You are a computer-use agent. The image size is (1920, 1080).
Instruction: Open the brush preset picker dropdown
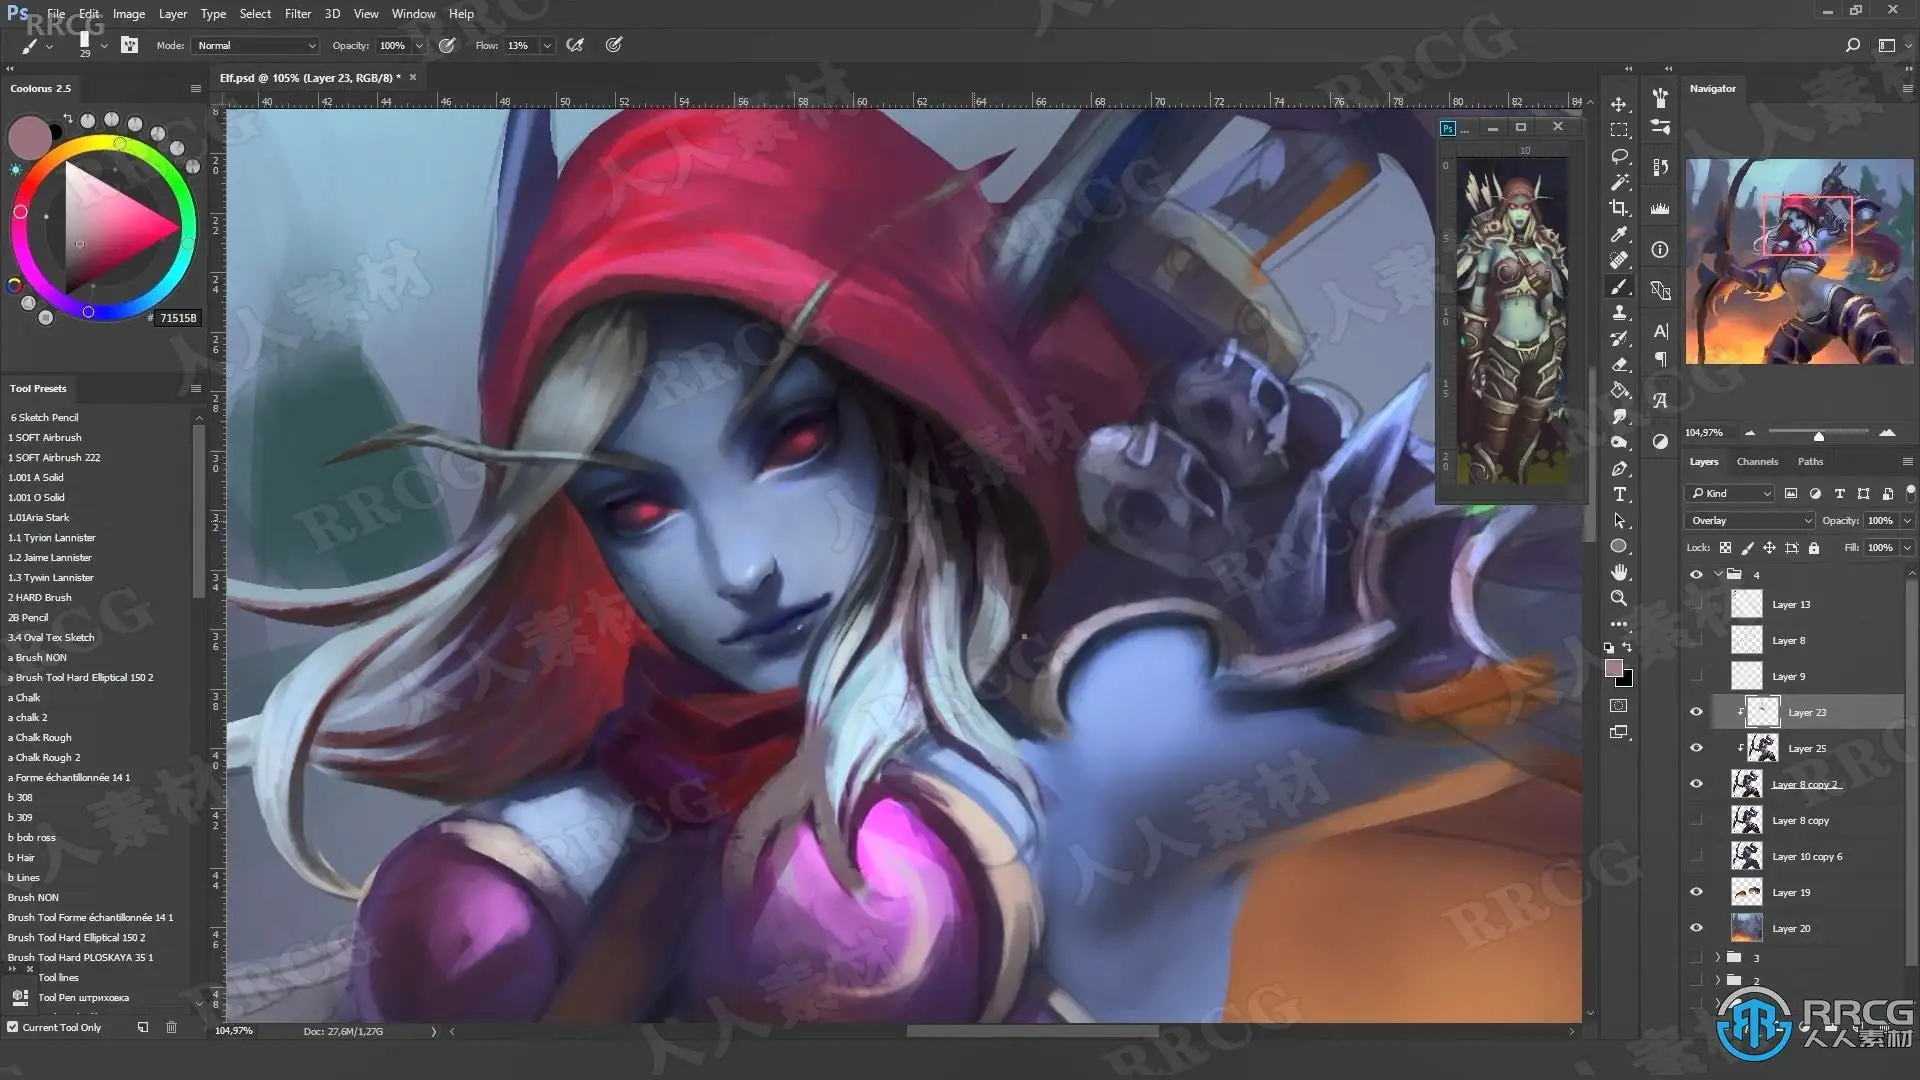click(x=104, y=46)
